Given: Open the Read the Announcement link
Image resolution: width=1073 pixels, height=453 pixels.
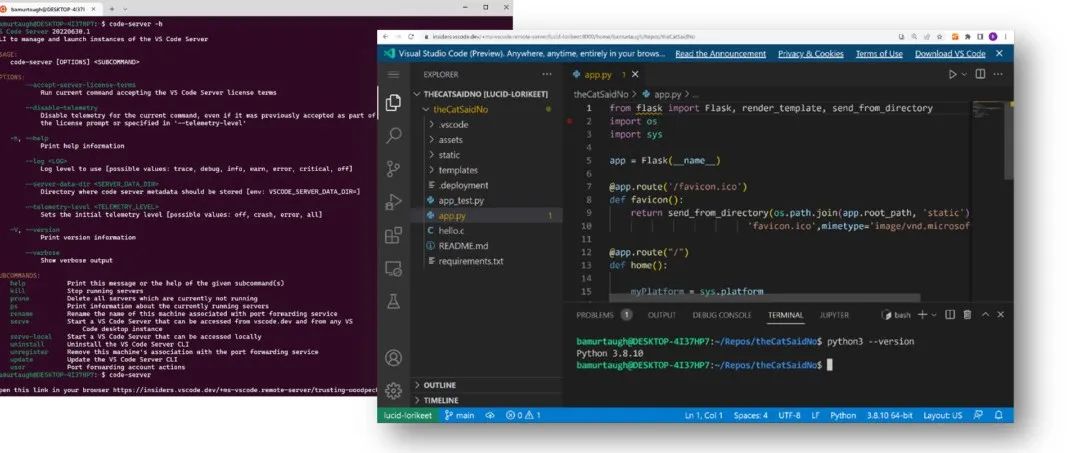Looking at the screenshot, I should tap(721, 53).
